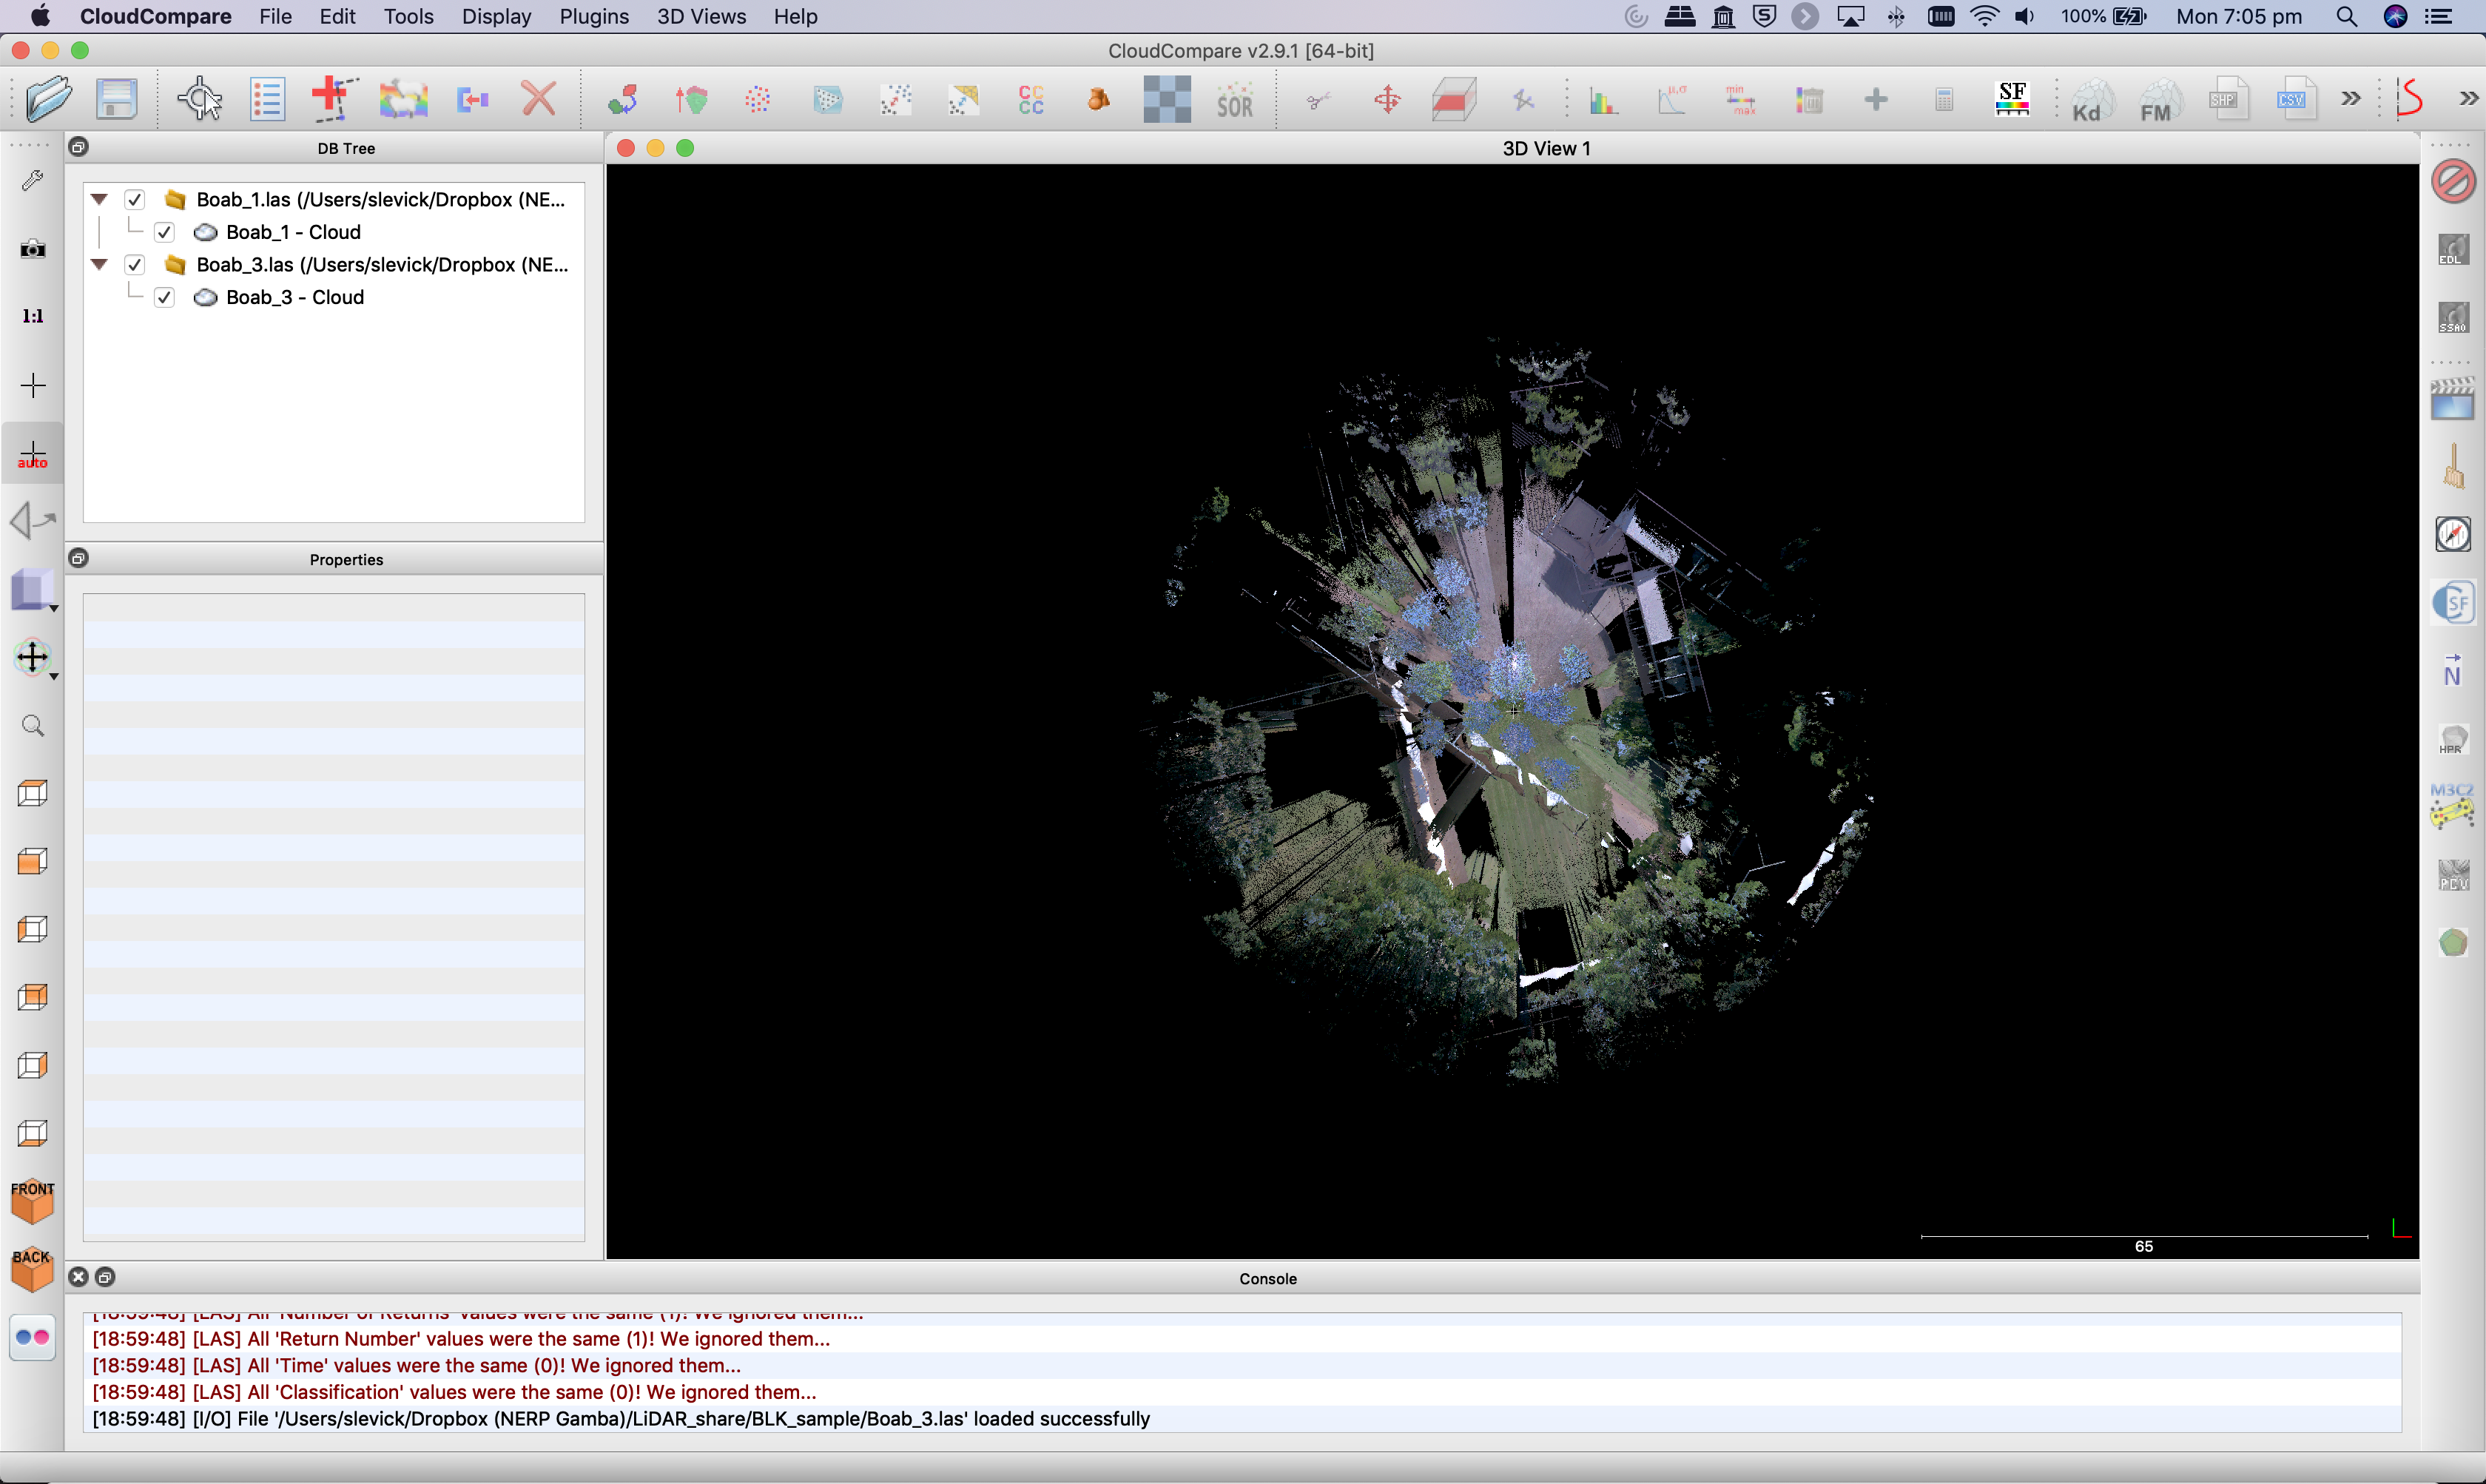Open the animation clapperboard plugin
The image size is (2486, 1484).
(x=2453, y=398)
